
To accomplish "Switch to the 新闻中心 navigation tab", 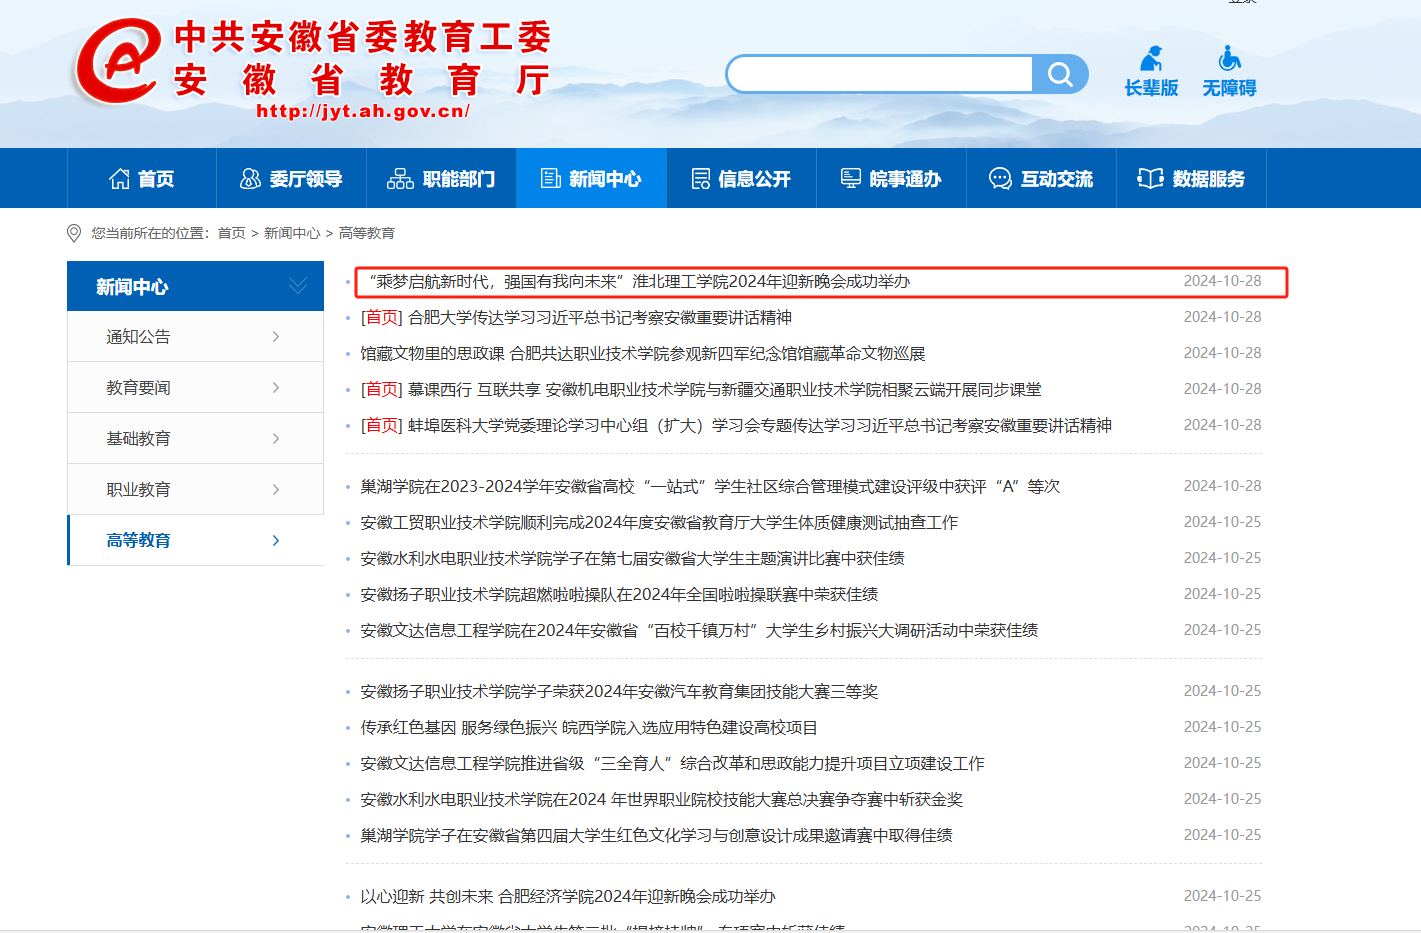I will click(591, 179).
